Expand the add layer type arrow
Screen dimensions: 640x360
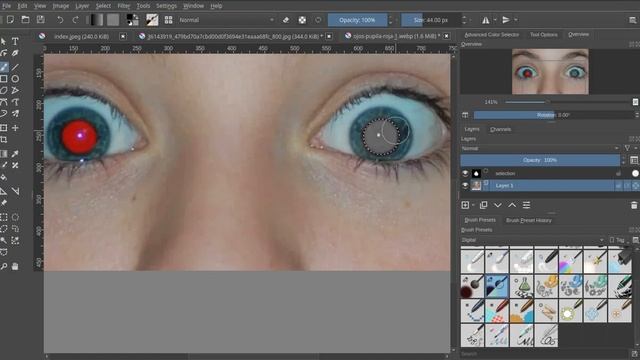[x=473, y=205]
